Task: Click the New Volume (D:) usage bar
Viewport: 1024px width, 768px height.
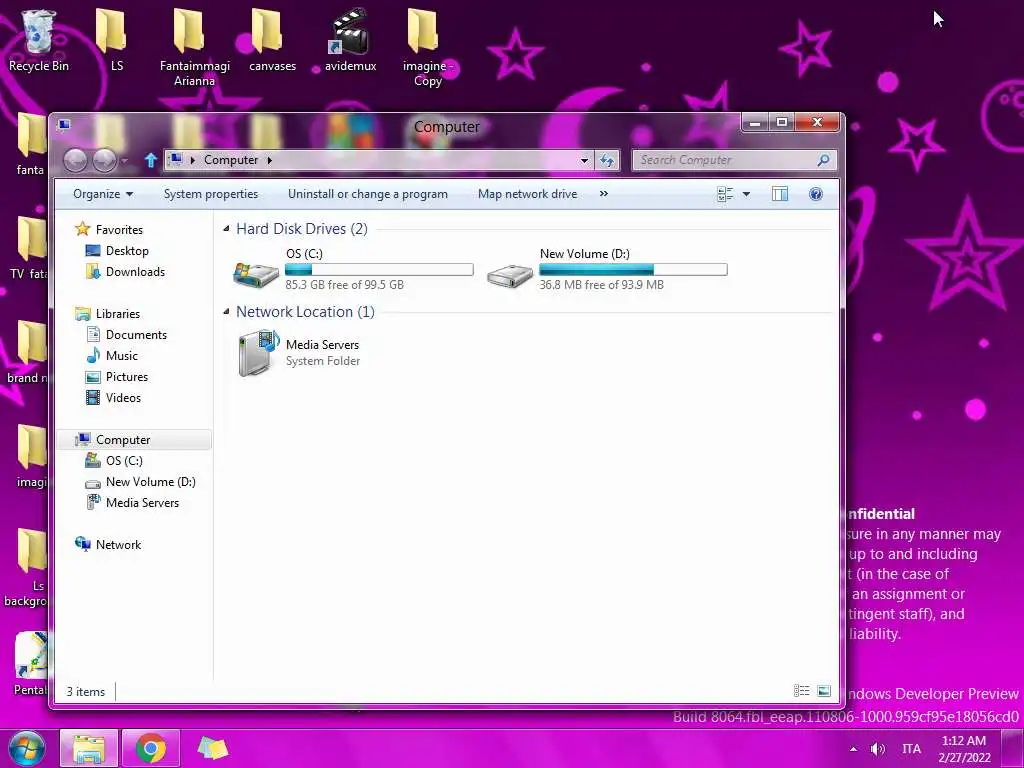Action: [633, 269]
